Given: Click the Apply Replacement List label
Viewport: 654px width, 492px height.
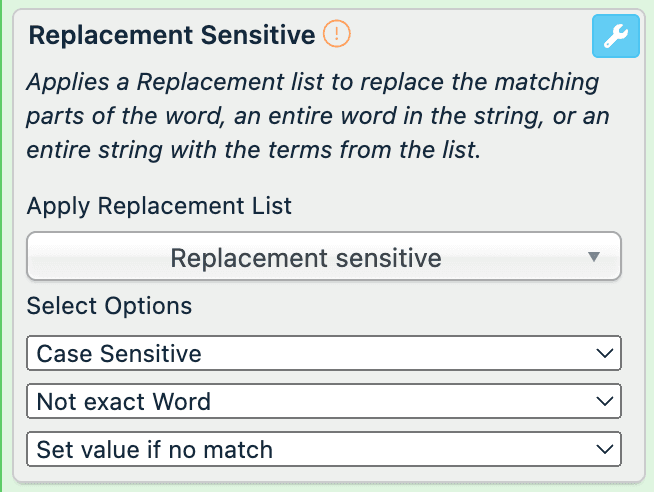Looking at the screenshot, I should click(x=159, y=206).
